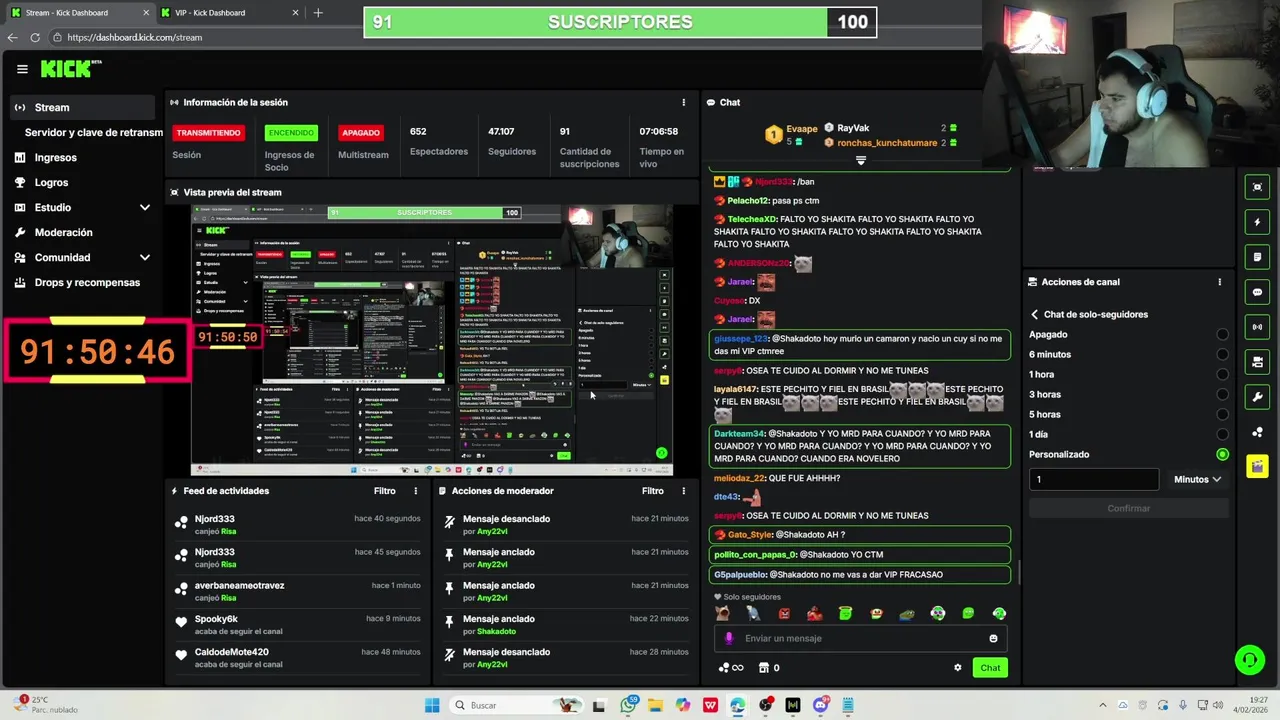The image size is (1280, 720).
Task: Click the purple microphone icon in chat input
Action: point(729,638)
